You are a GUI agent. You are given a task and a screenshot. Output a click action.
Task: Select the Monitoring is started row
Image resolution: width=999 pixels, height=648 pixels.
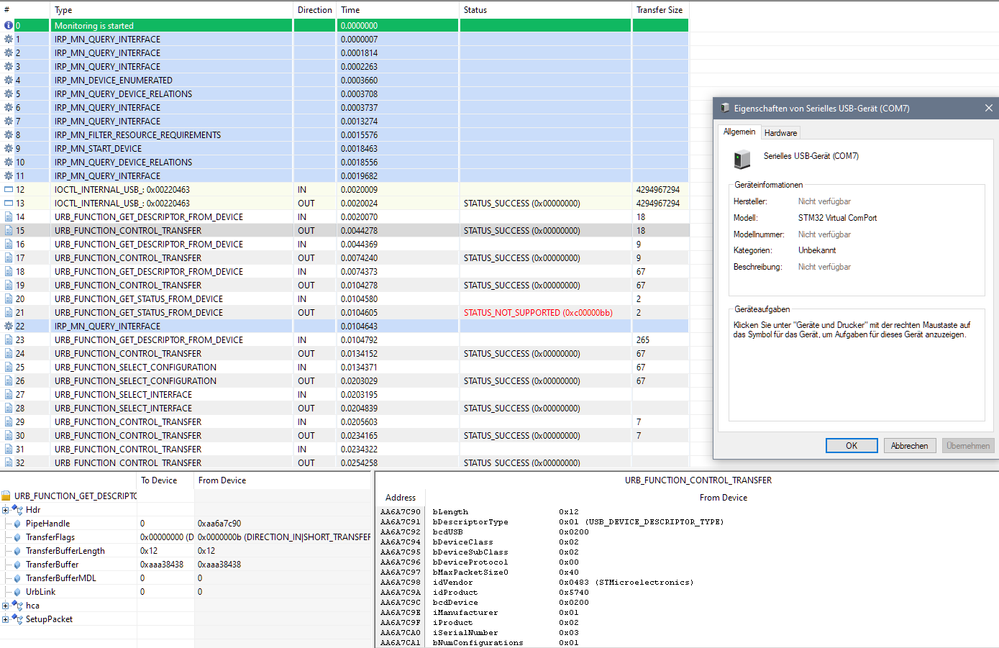[x=344, y=25]
